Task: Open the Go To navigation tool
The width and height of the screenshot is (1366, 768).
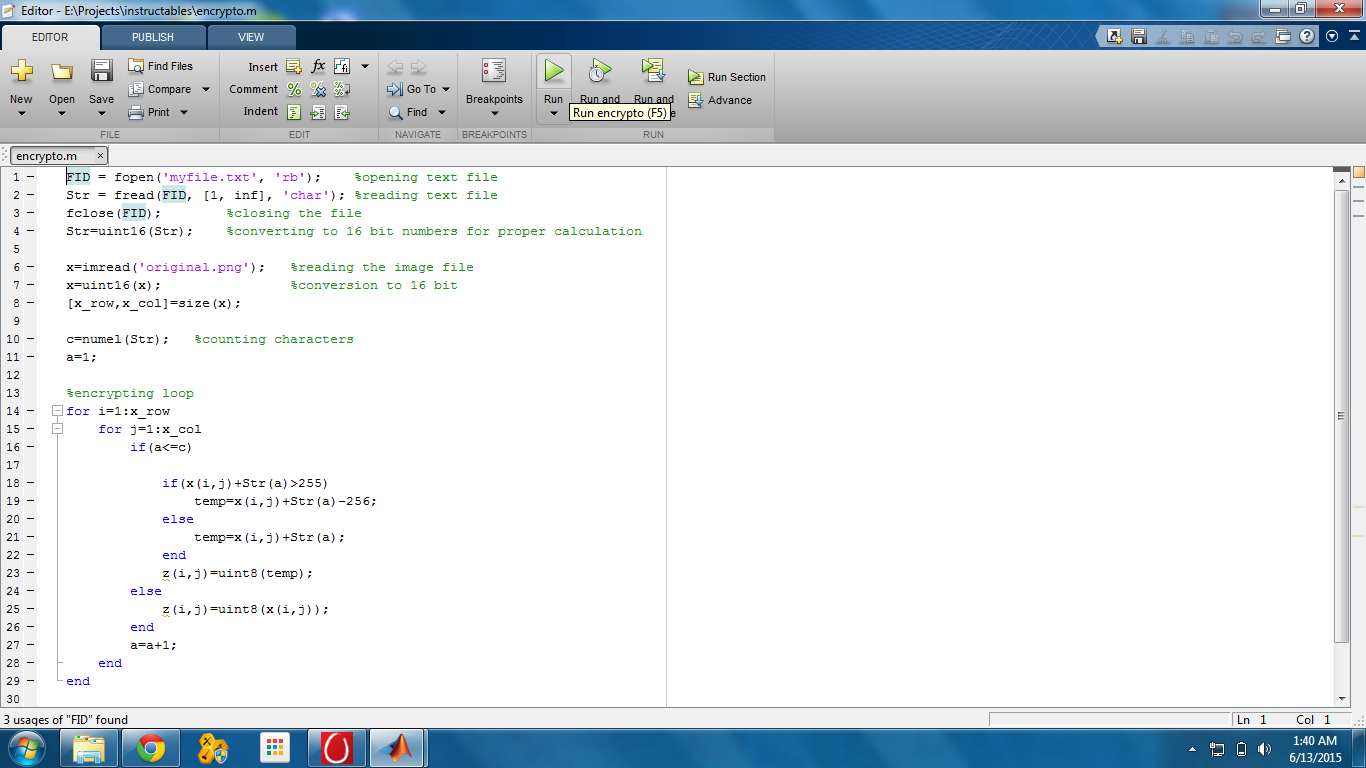Action: 418,89
